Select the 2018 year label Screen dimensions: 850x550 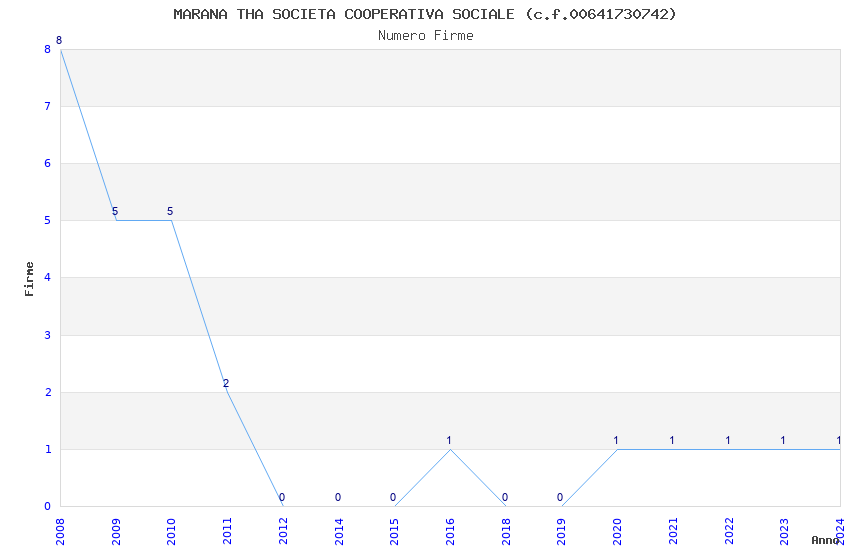pyautogui.click(x=506, y=532)
